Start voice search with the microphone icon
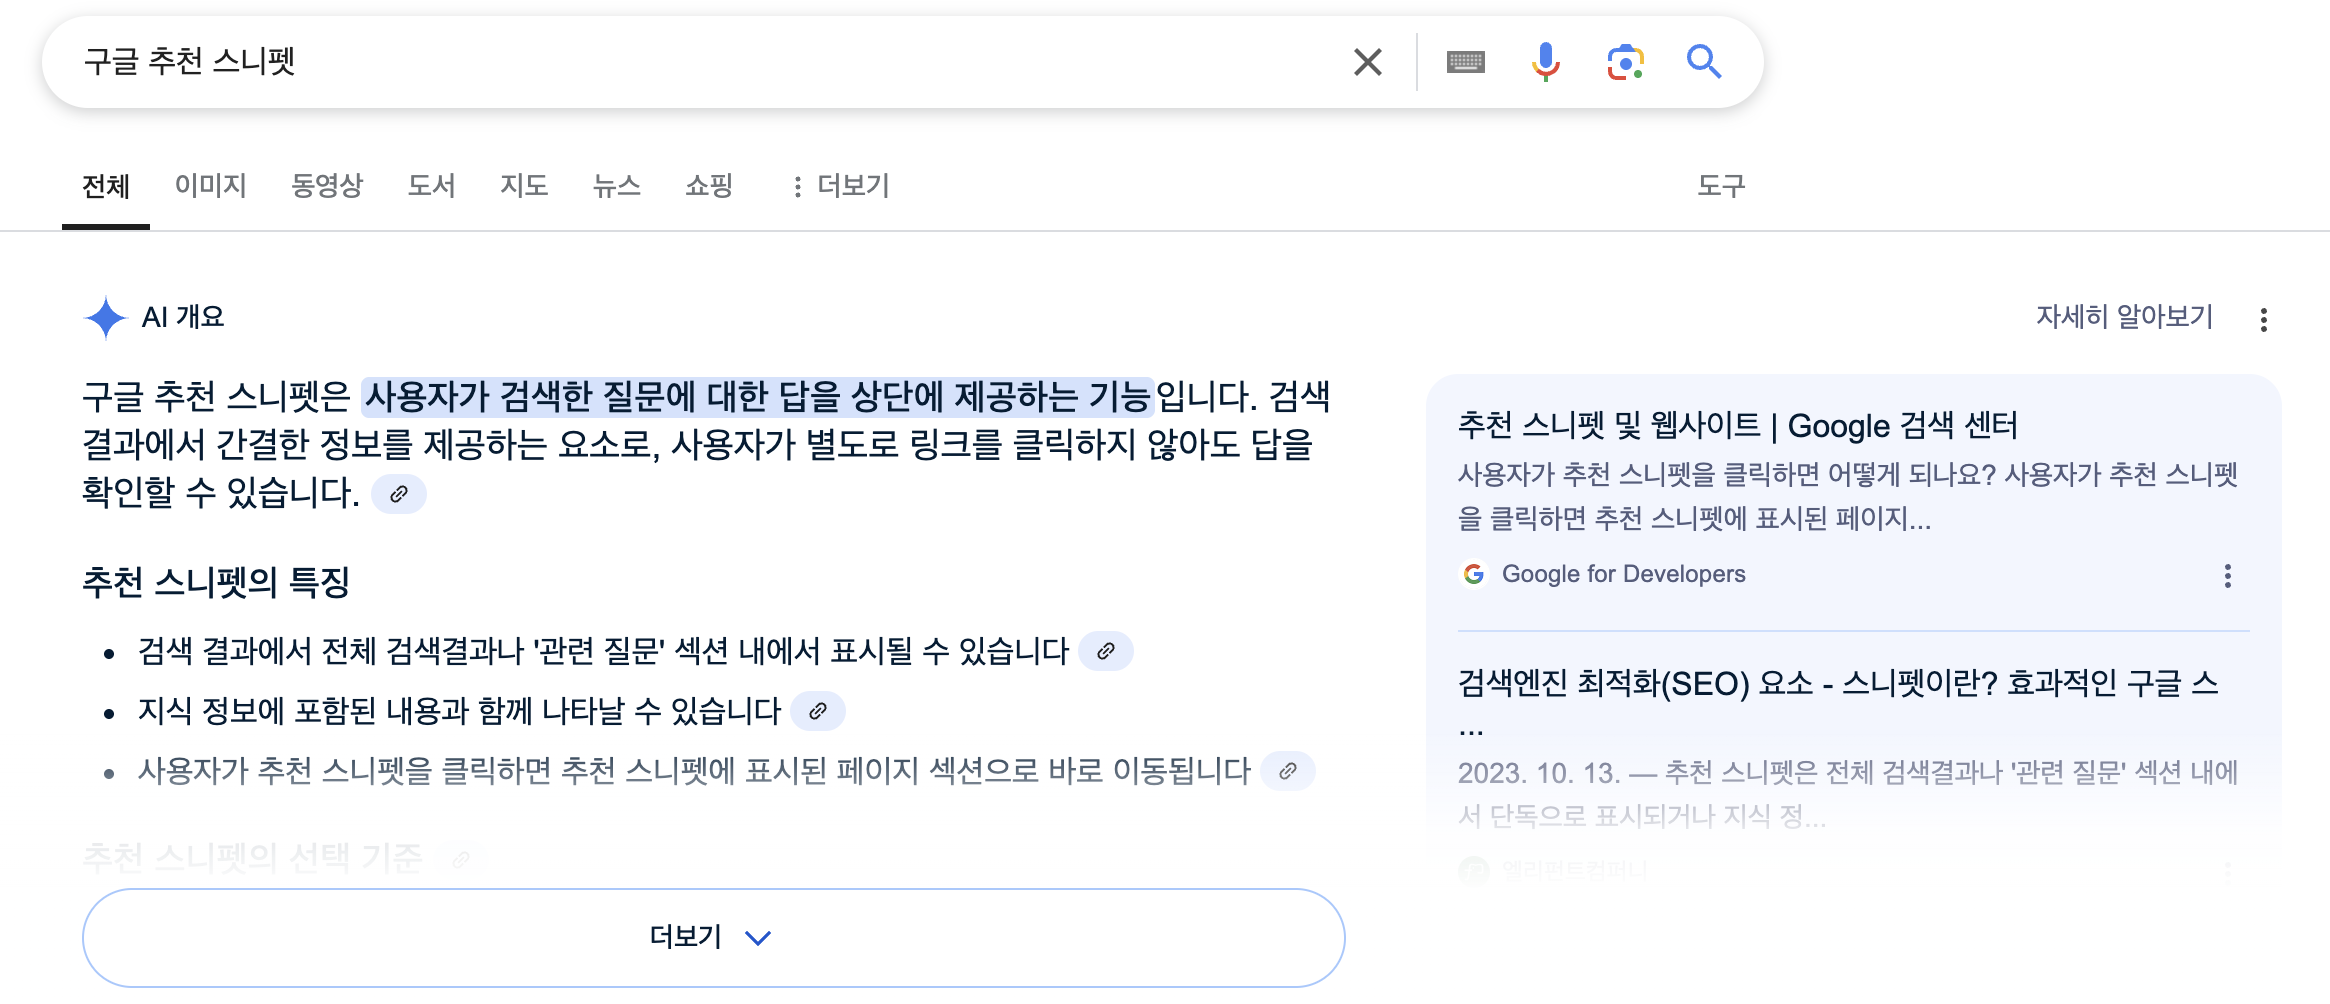Screen dimensions: 2330x1004 pos(1545,62)
